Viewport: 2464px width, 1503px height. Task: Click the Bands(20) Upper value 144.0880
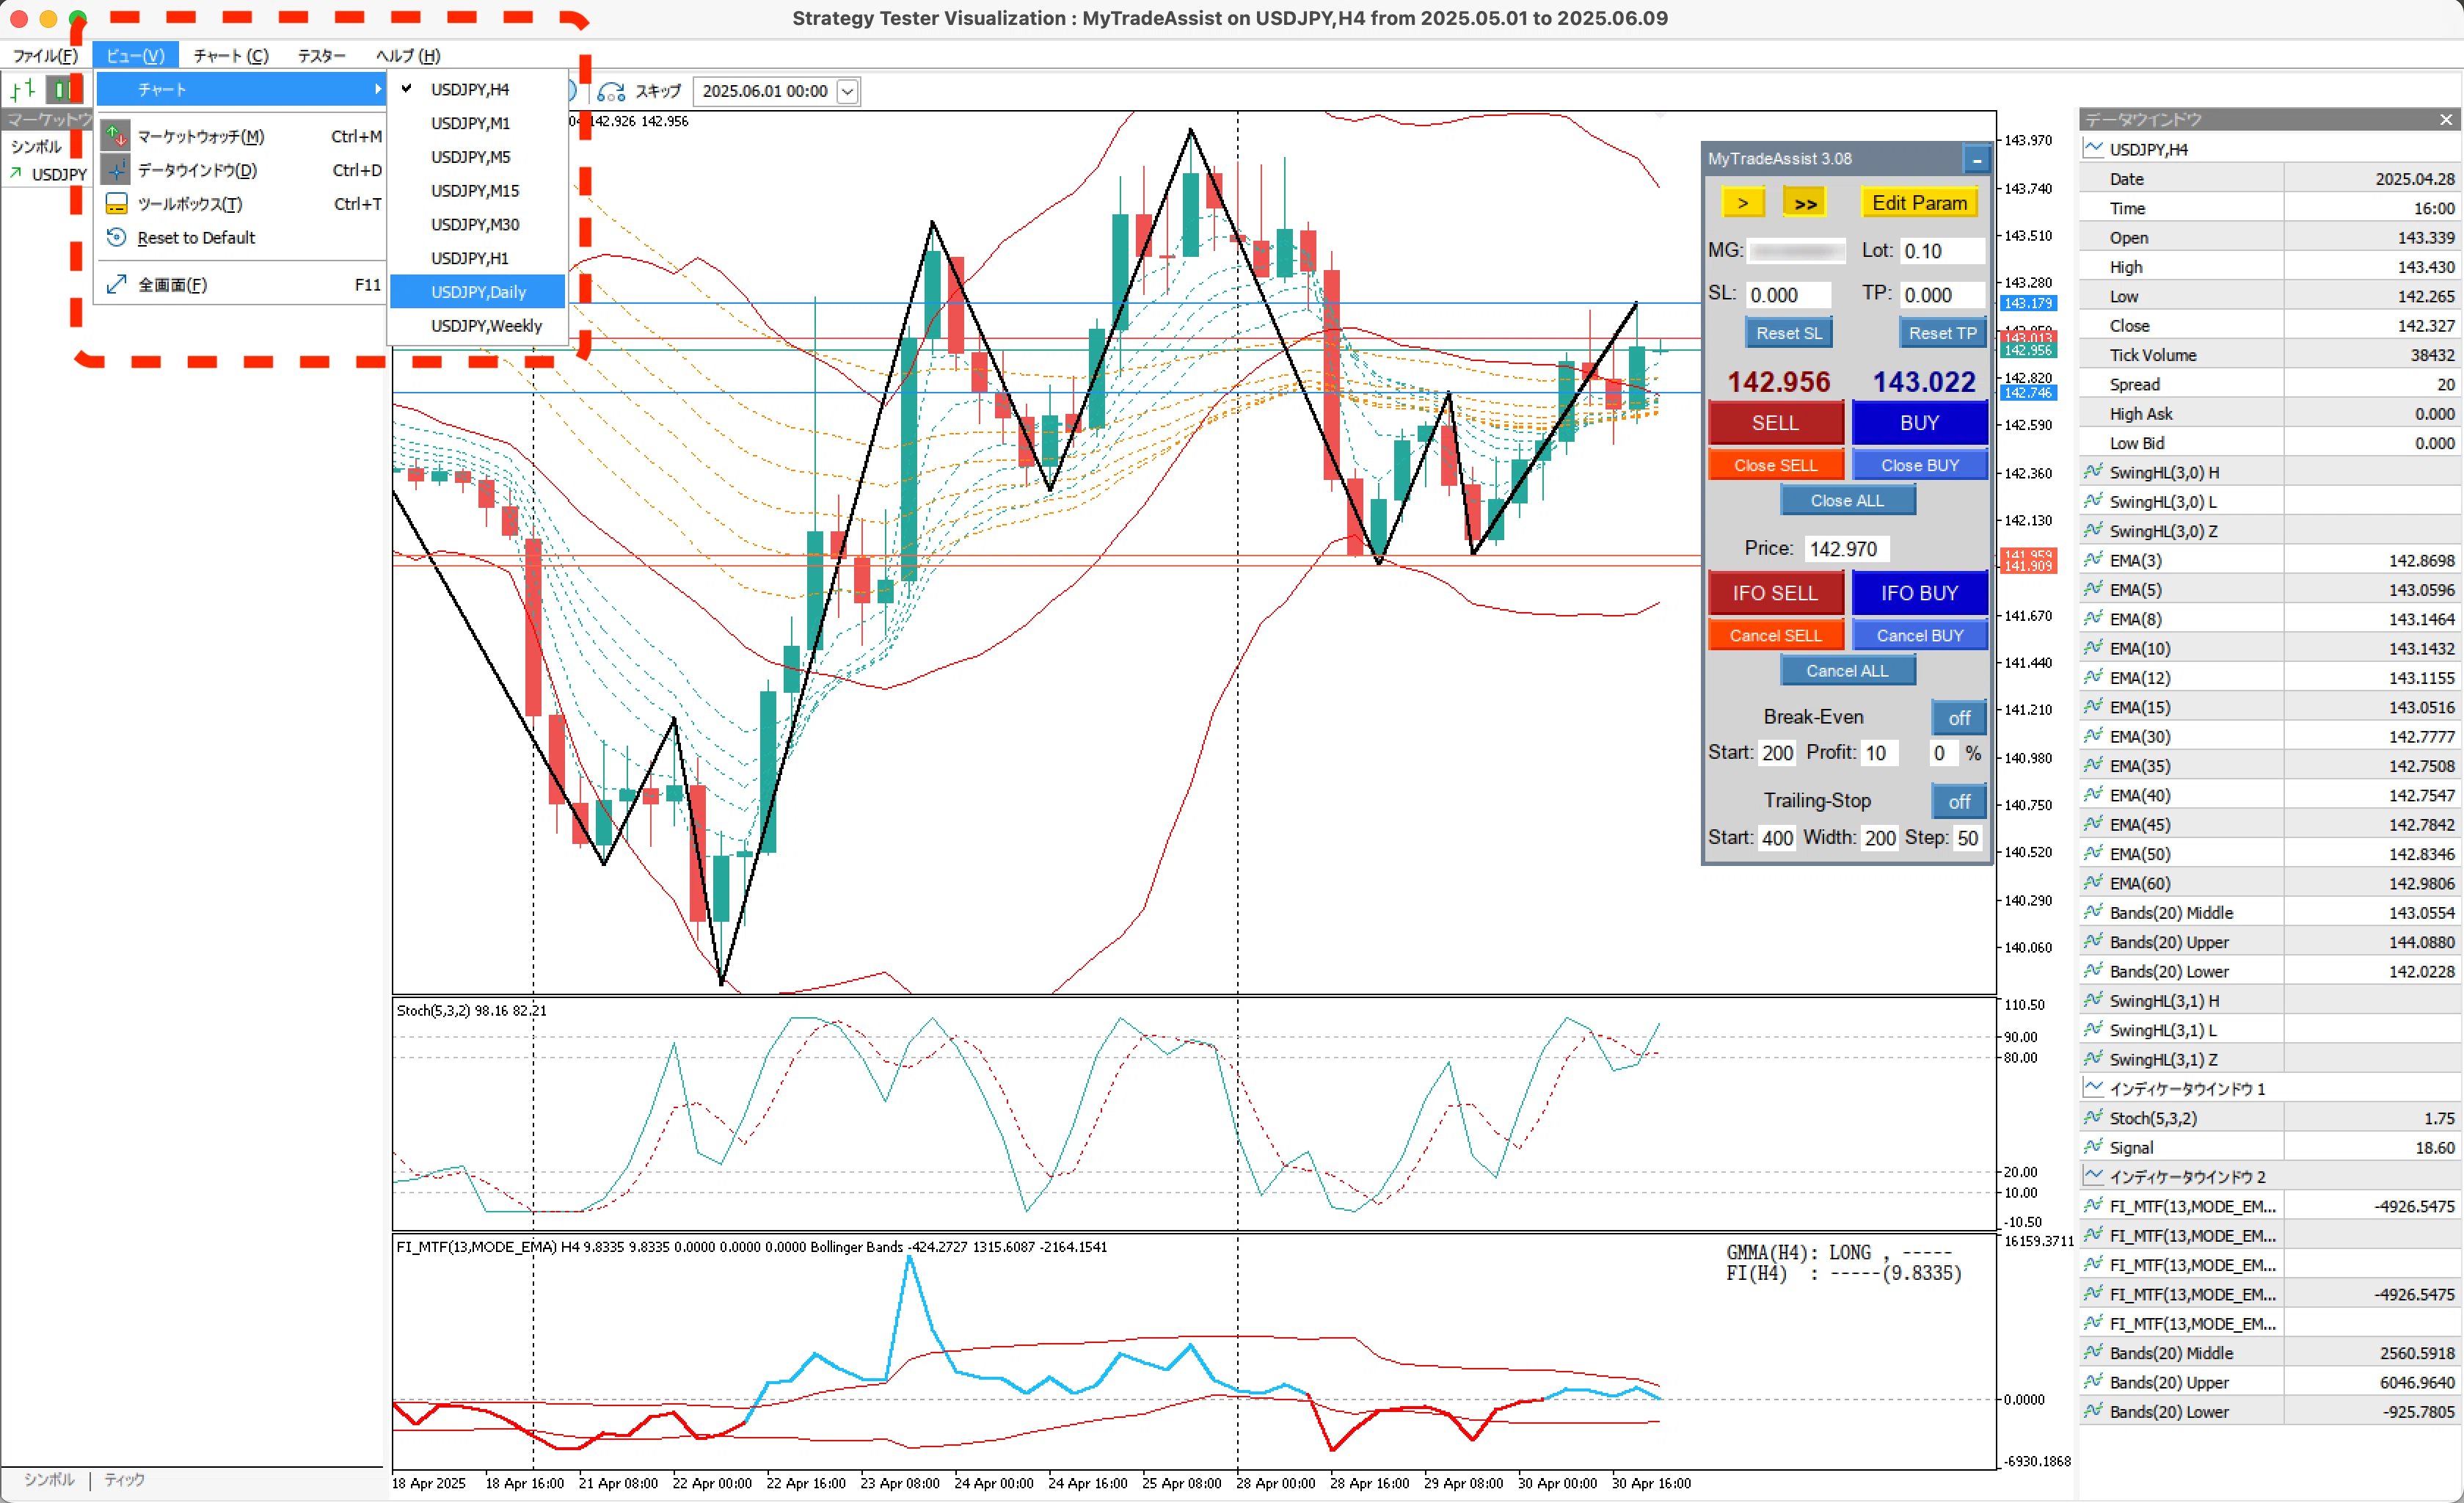click(2421, 942)
